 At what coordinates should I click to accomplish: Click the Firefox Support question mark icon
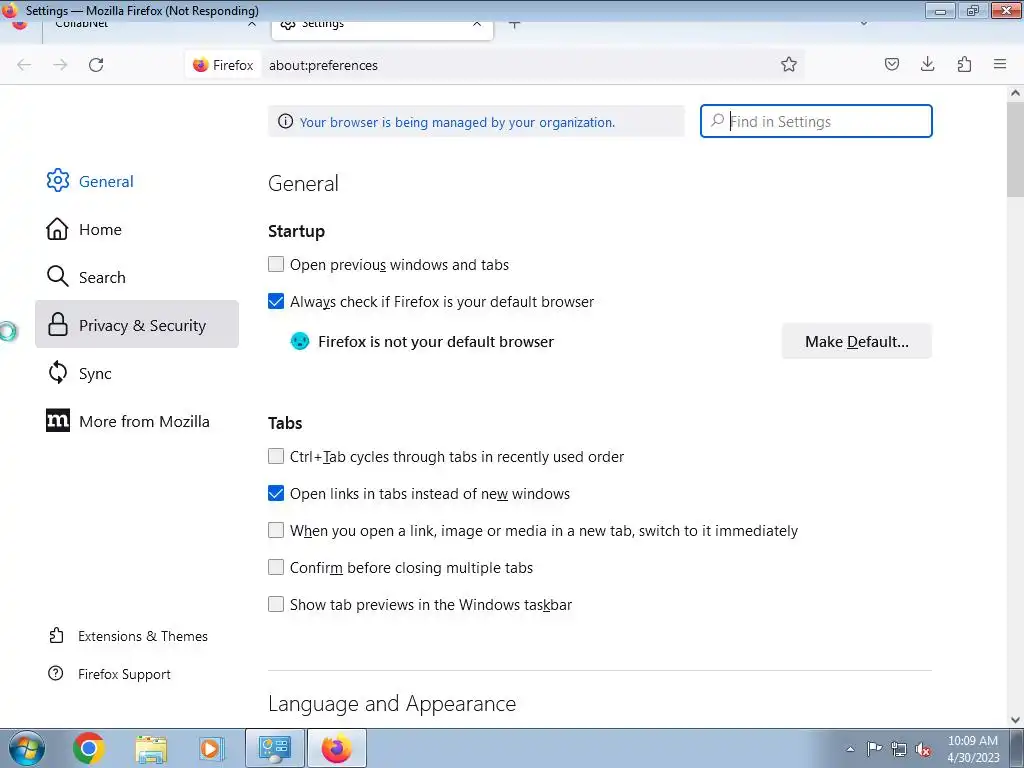[56, 673]
